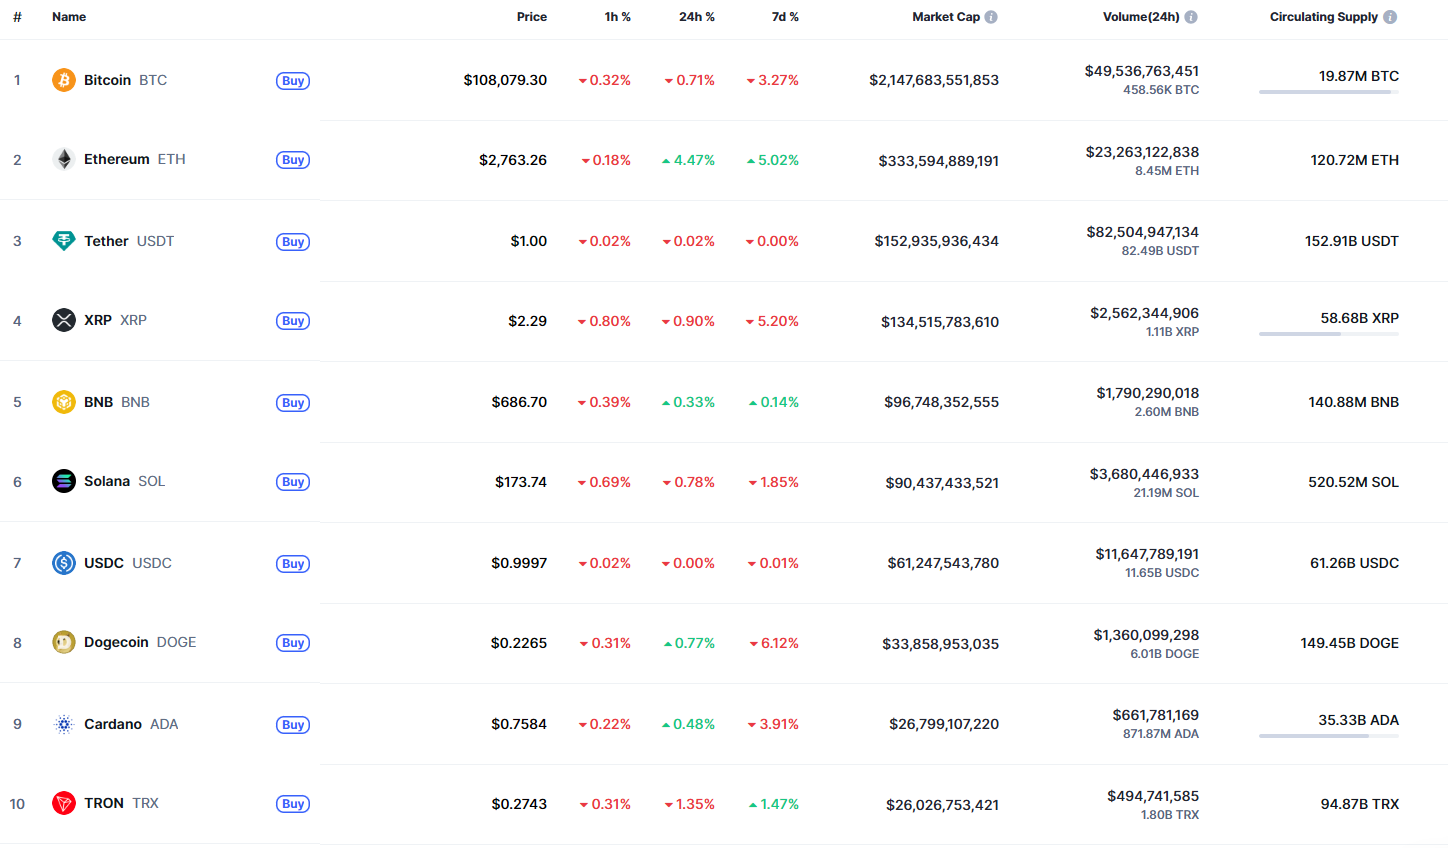Open the Tether USDT name link
The height and width of the screenshot is (848, 1448).
tap(129, 241)
